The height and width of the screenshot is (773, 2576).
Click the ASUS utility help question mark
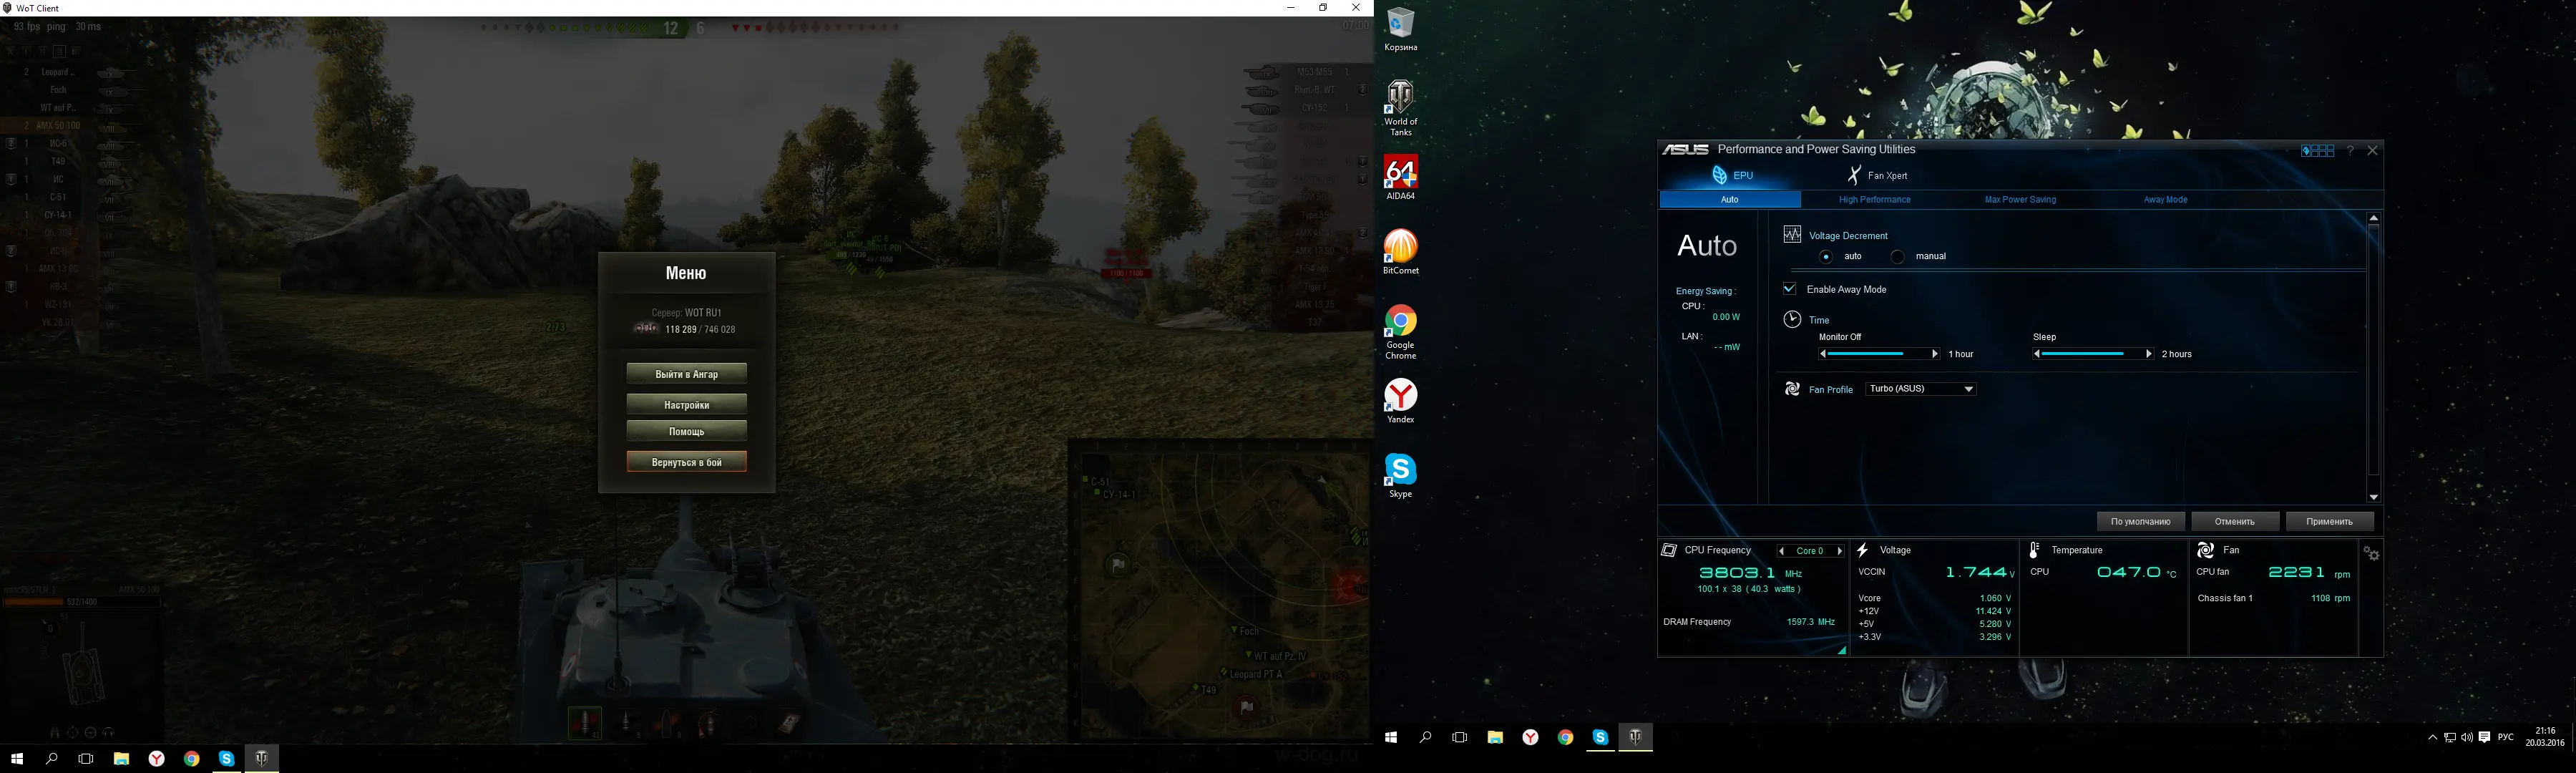2349,151
